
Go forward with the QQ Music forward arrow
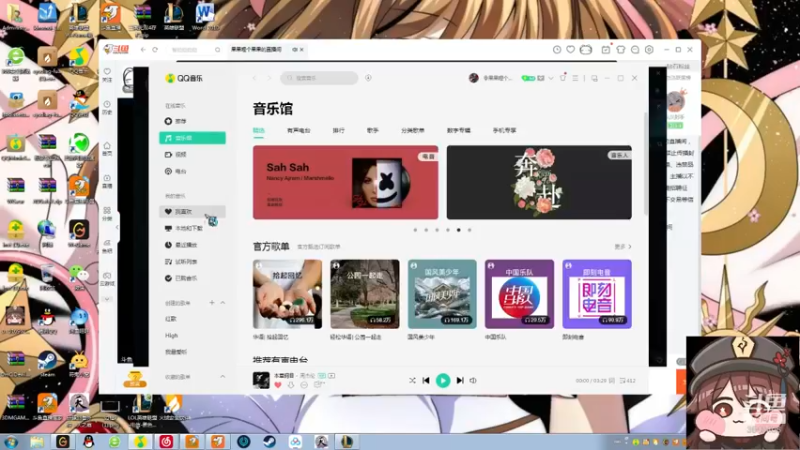click(x=269, y=78)
